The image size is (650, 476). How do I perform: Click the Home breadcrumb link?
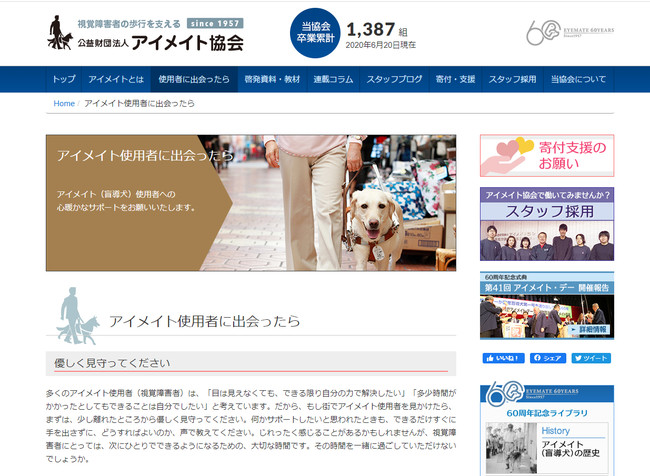pos(64,104)
